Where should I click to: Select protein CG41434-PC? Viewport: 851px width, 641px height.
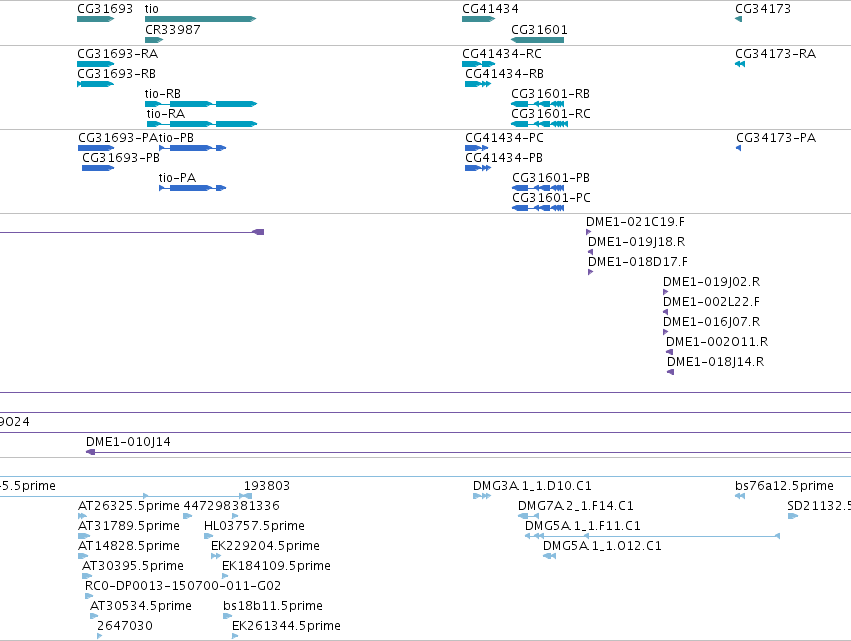pyautogui.click(x=504, y=138)
